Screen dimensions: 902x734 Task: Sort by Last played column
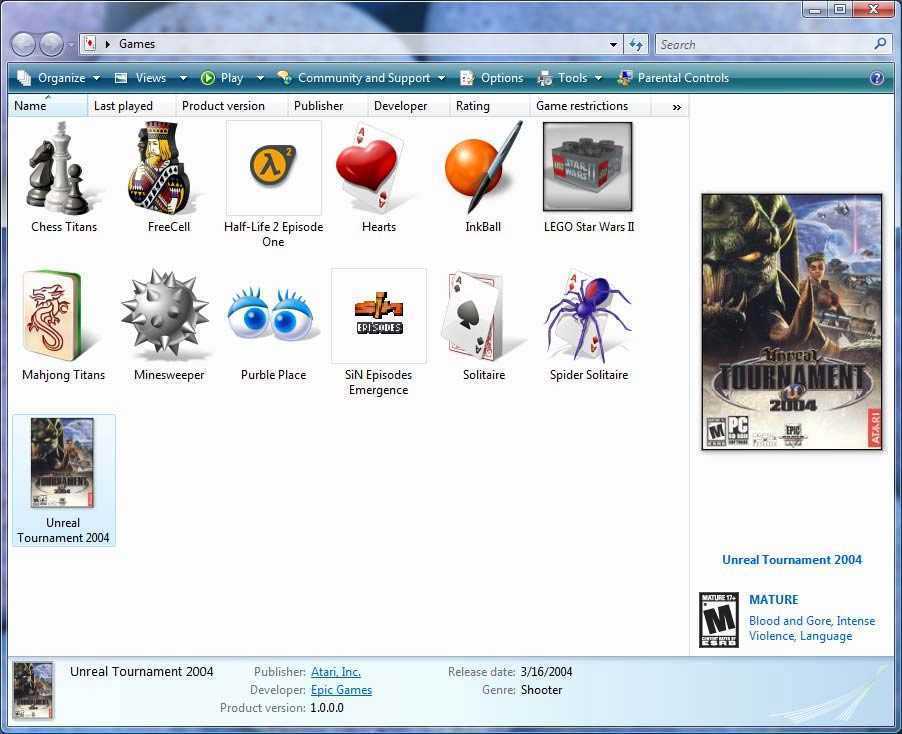pyautogui.click(x=131, y=106)
